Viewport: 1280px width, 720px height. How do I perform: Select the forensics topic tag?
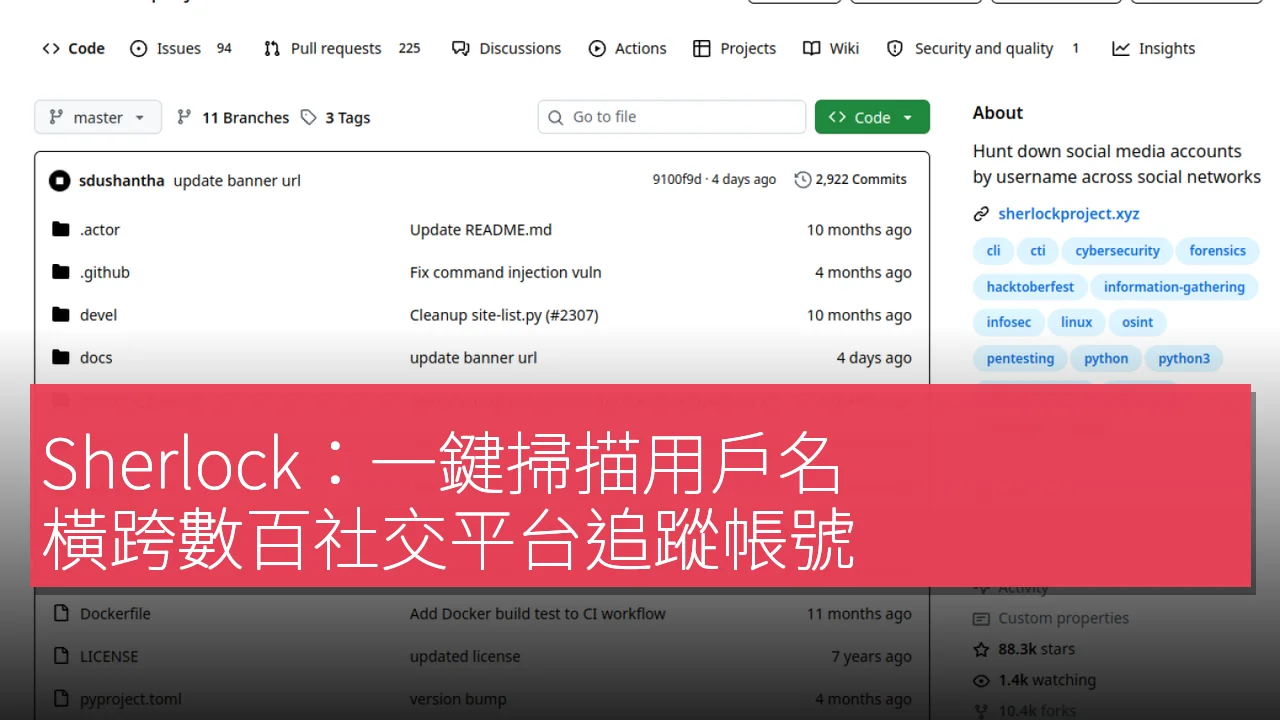coord(1217,251)
